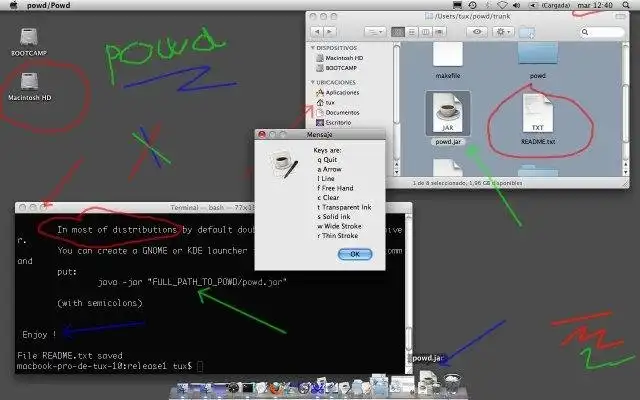Open the powd/Powd application menu

[x=49, y=5]
